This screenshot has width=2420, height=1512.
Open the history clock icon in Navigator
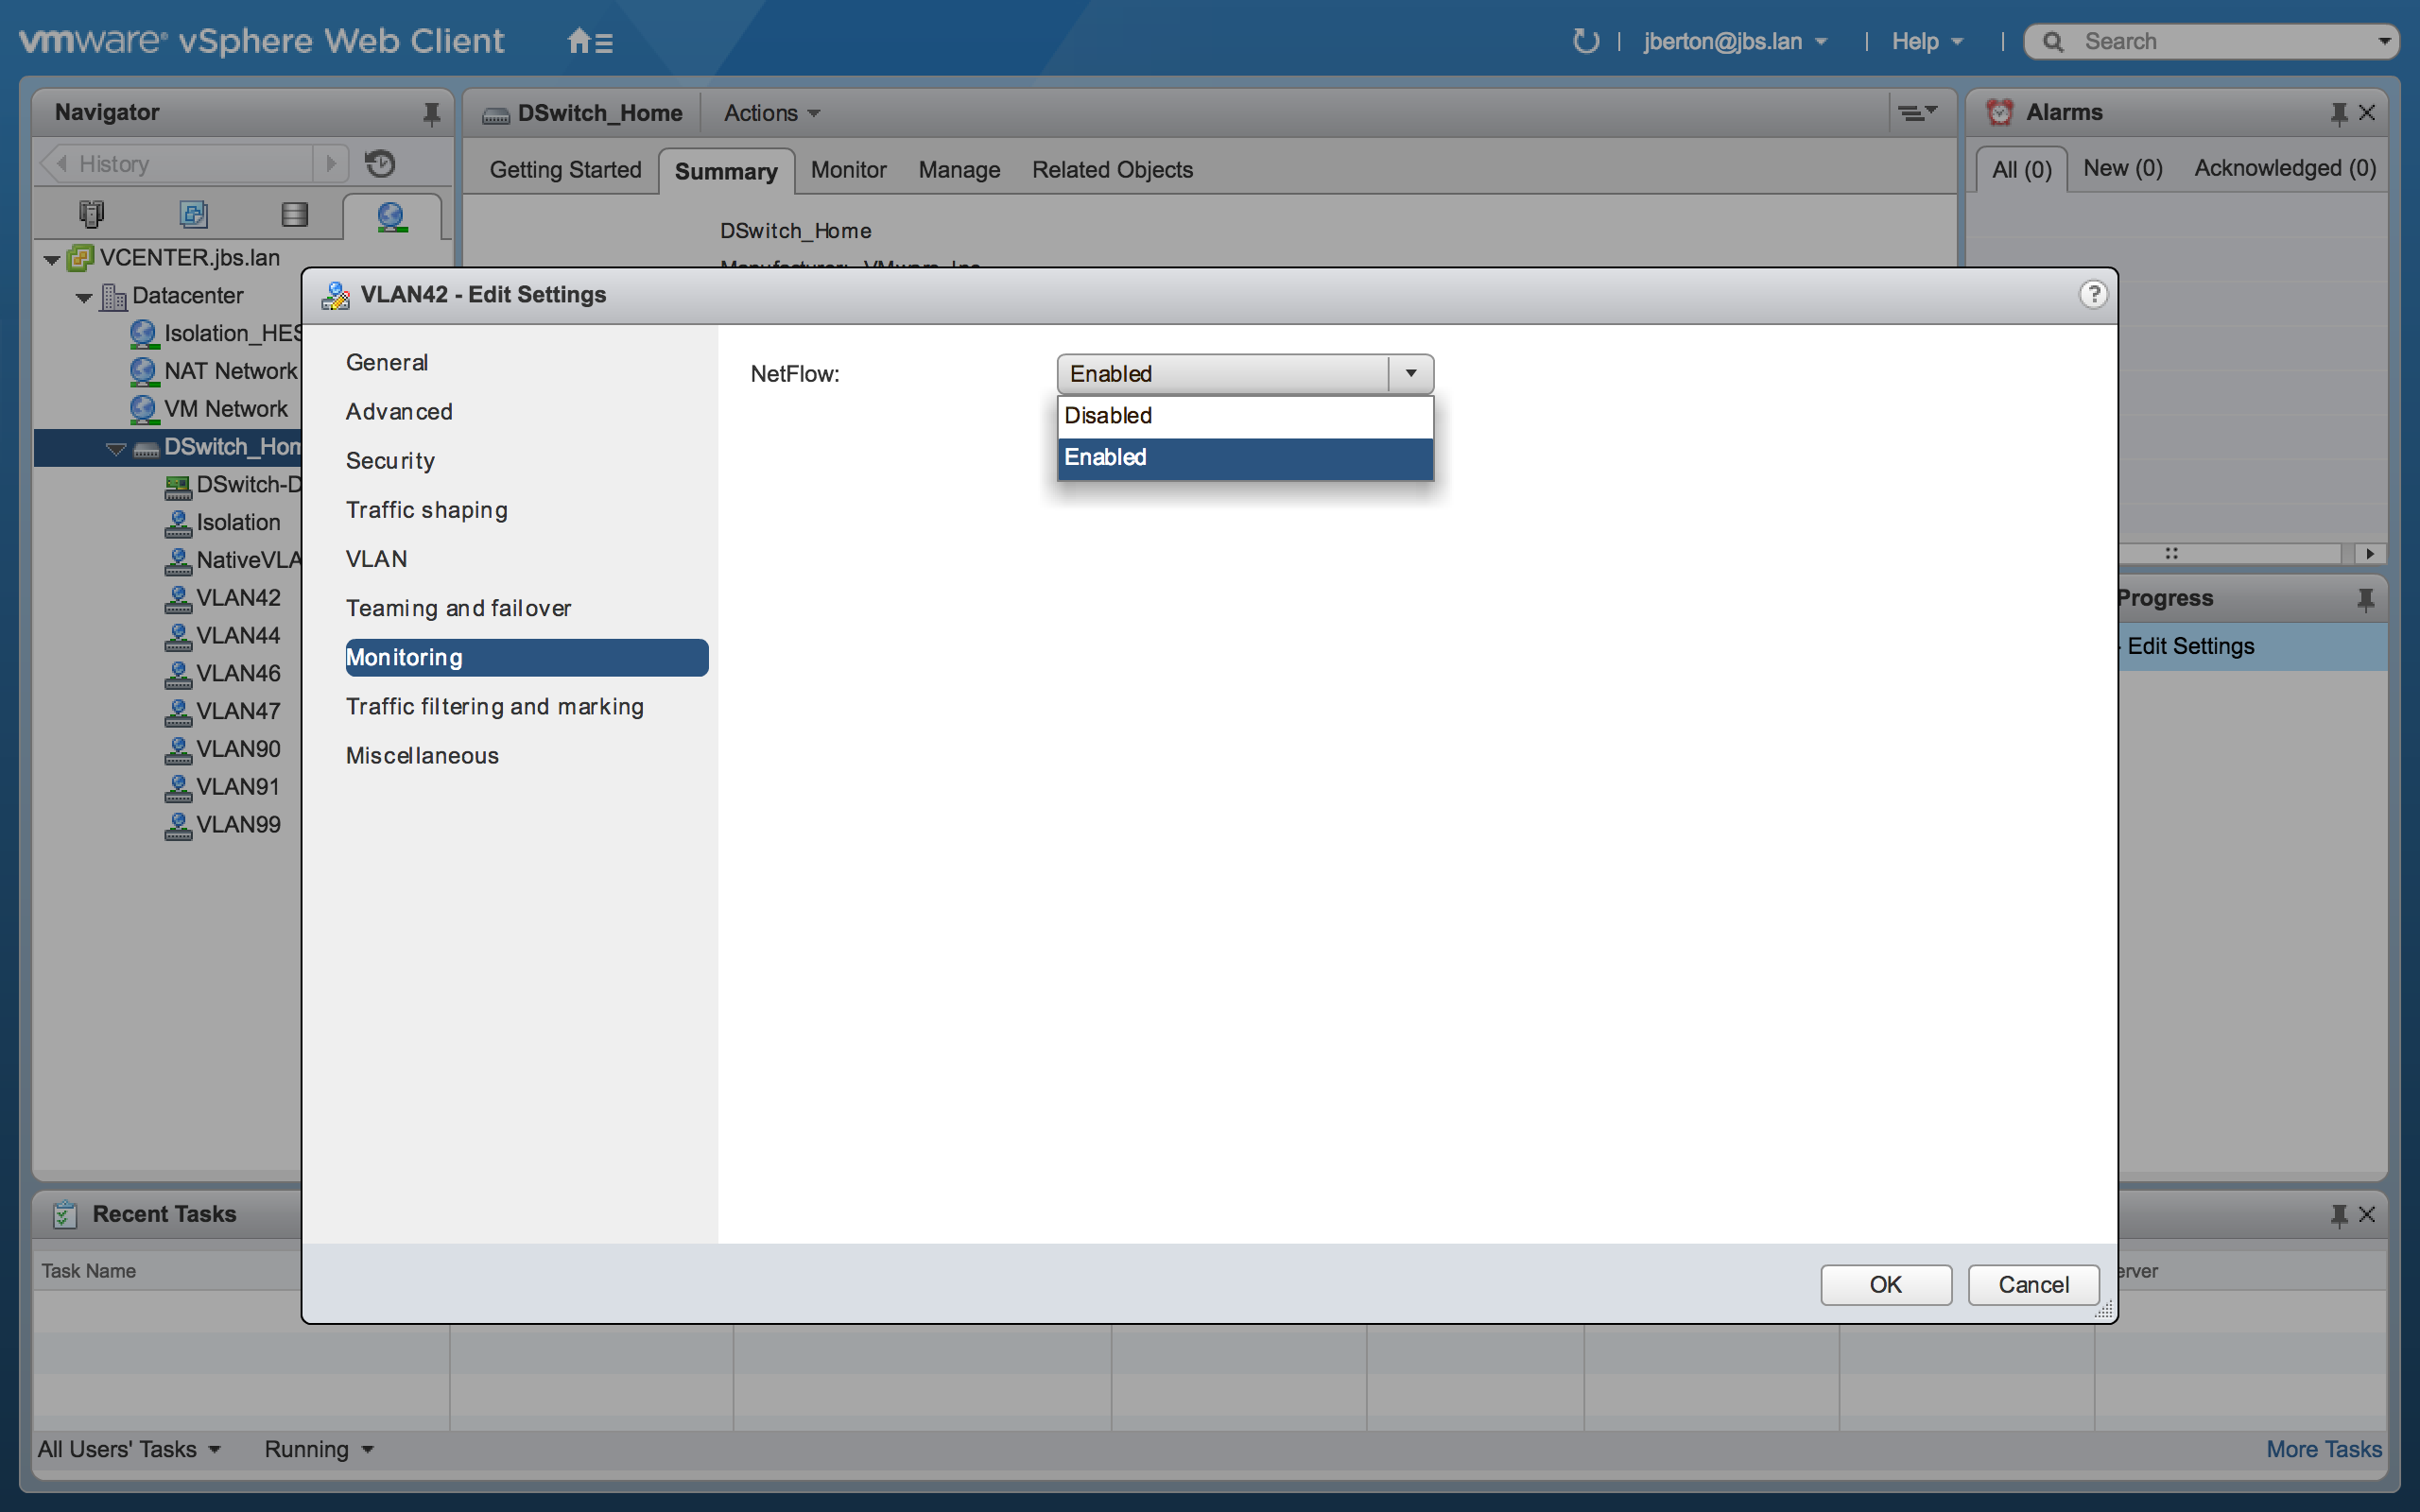pyautogui.click(x=380, y=163)
